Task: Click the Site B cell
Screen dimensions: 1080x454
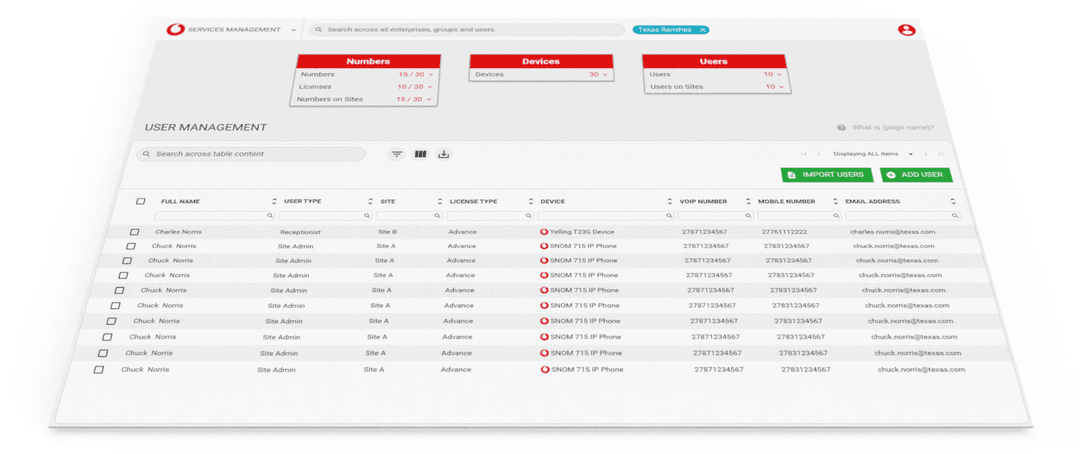Action: pyautogui.click(x=387, y=232)
